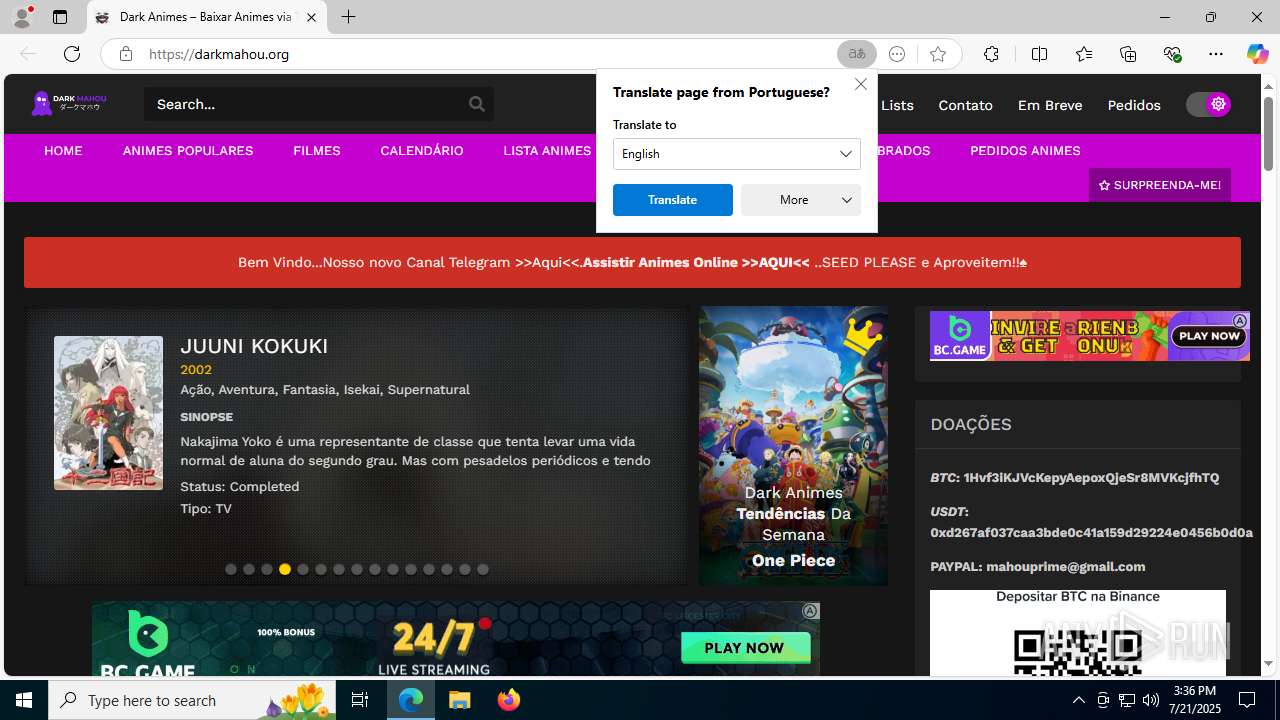
Task: Open ANIMES POPULARES menu item
Action: (188, 151)
